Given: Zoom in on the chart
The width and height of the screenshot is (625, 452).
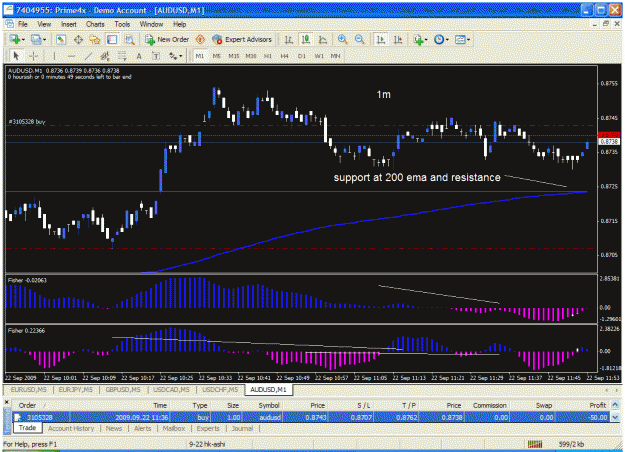Looking at the screenshot, I should [342, 39].
